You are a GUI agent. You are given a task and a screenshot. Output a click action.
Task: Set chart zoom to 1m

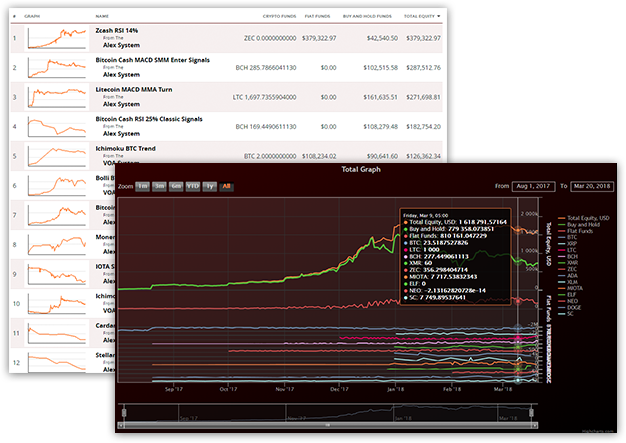[143, 186]
